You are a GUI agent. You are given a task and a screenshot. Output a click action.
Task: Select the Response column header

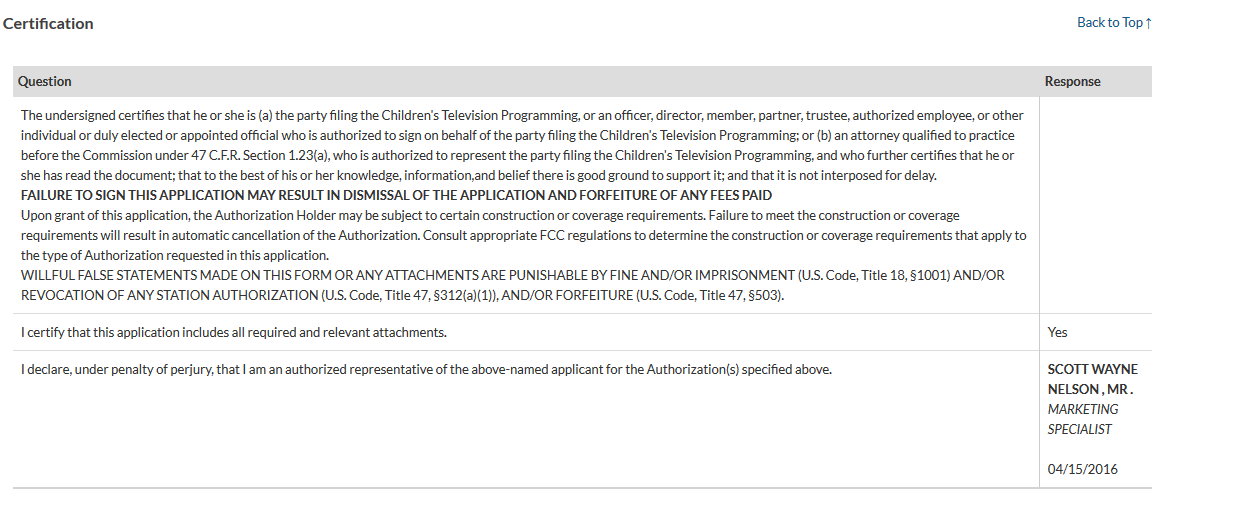pos(1072,81)
